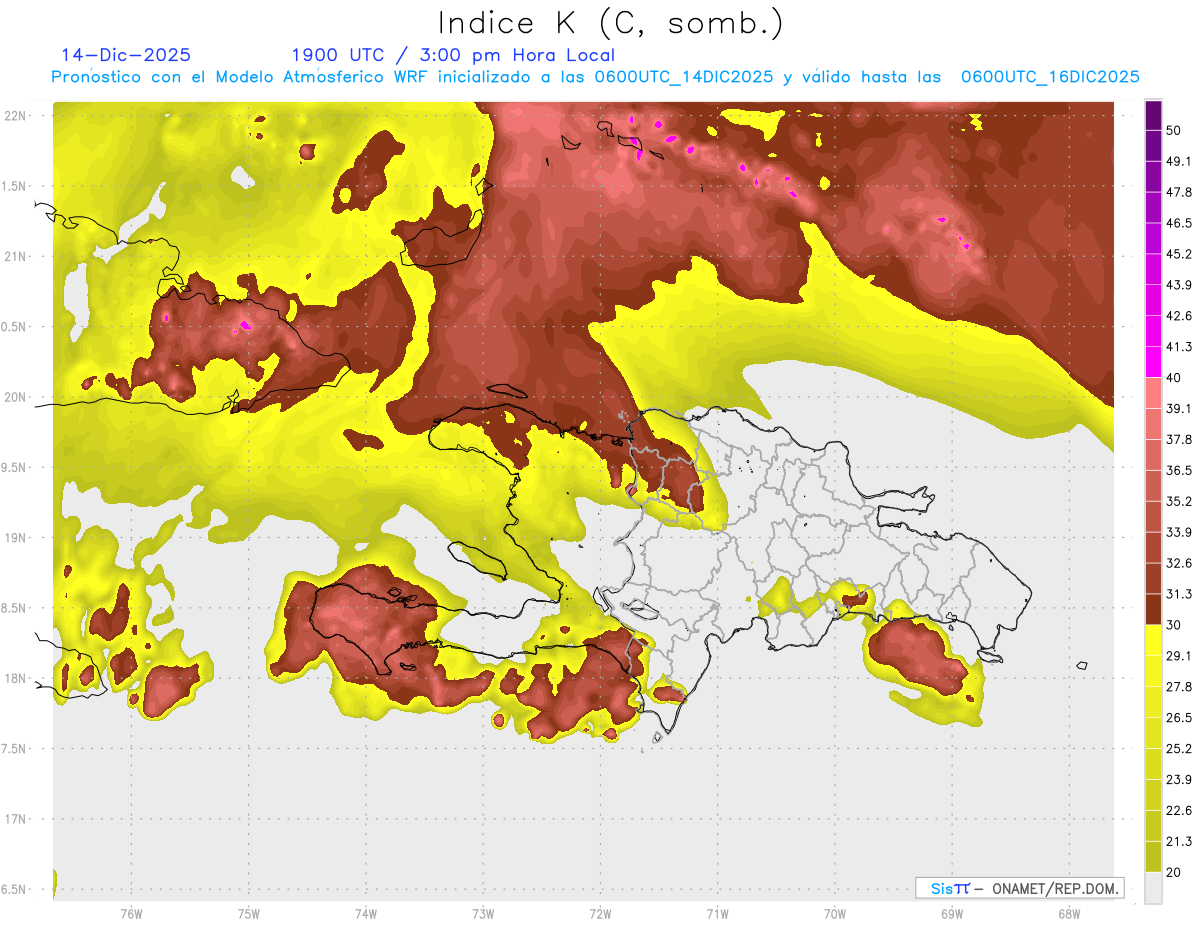Click the 75W longitude label

[x=249, y=913]
